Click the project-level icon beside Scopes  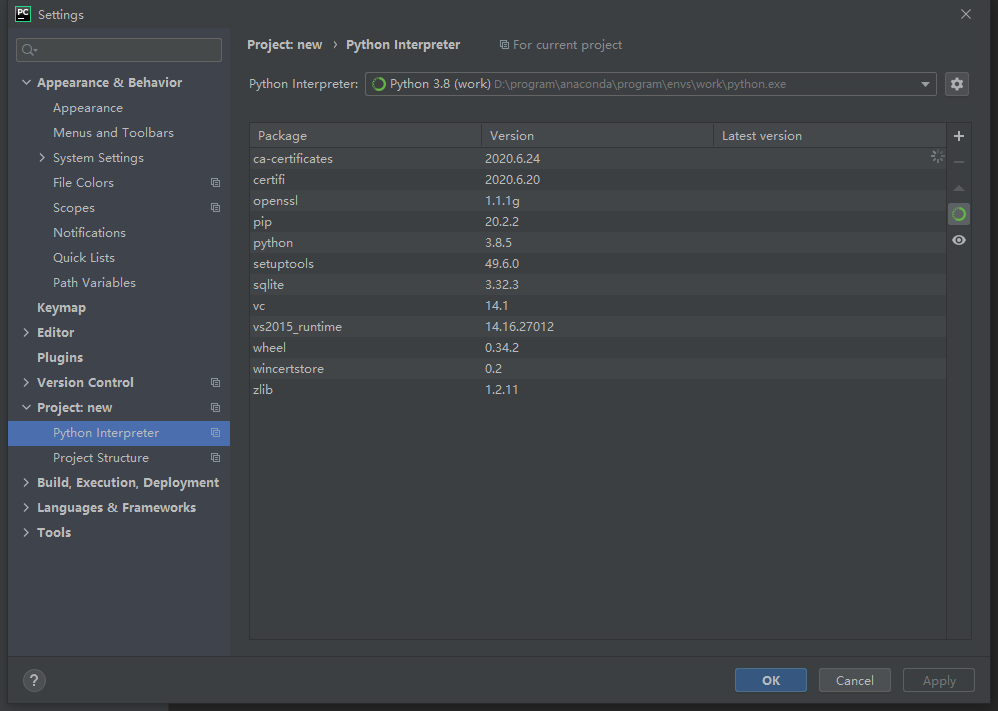(x=216, y=208)
